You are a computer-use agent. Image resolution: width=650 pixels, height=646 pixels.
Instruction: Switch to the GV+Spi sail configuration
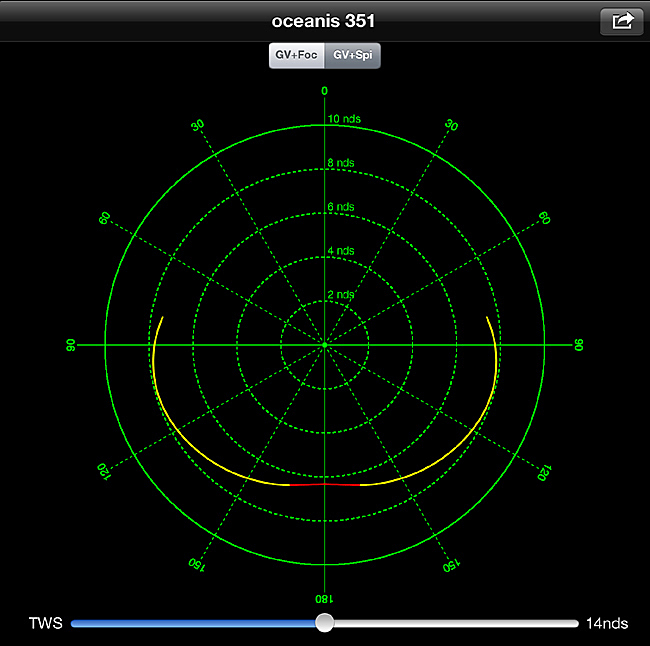coord(353,55)
